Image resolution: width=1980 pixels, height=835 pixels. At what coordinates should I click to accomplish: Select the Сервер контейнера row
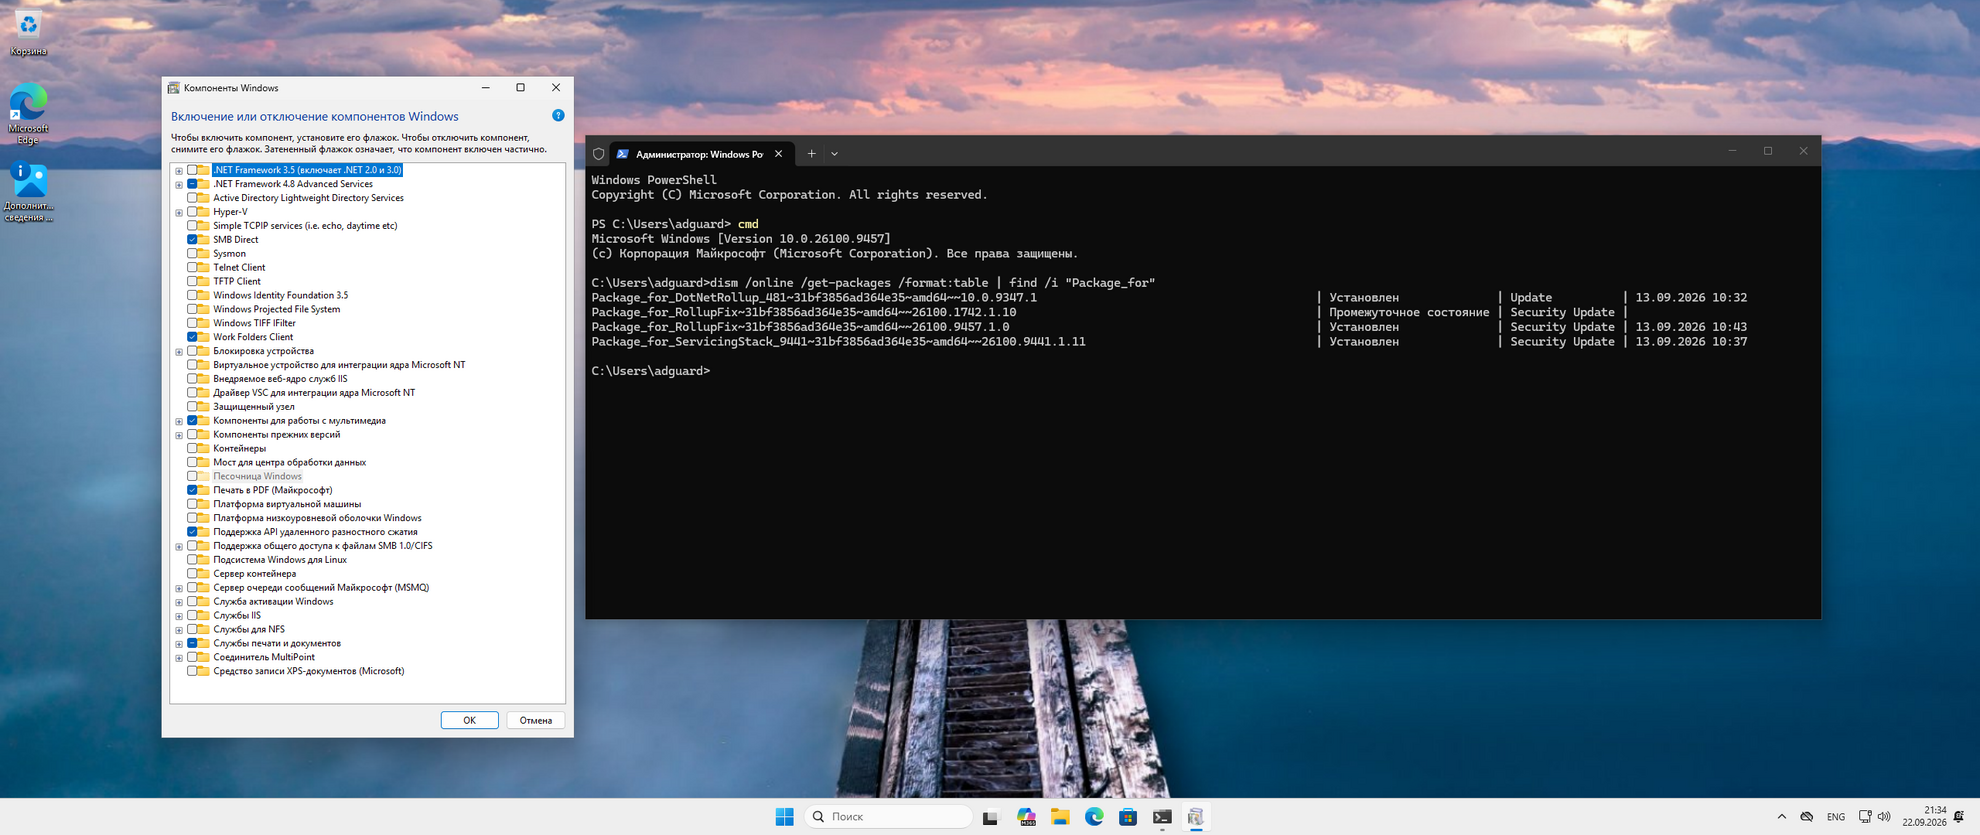tap(254, 574)
